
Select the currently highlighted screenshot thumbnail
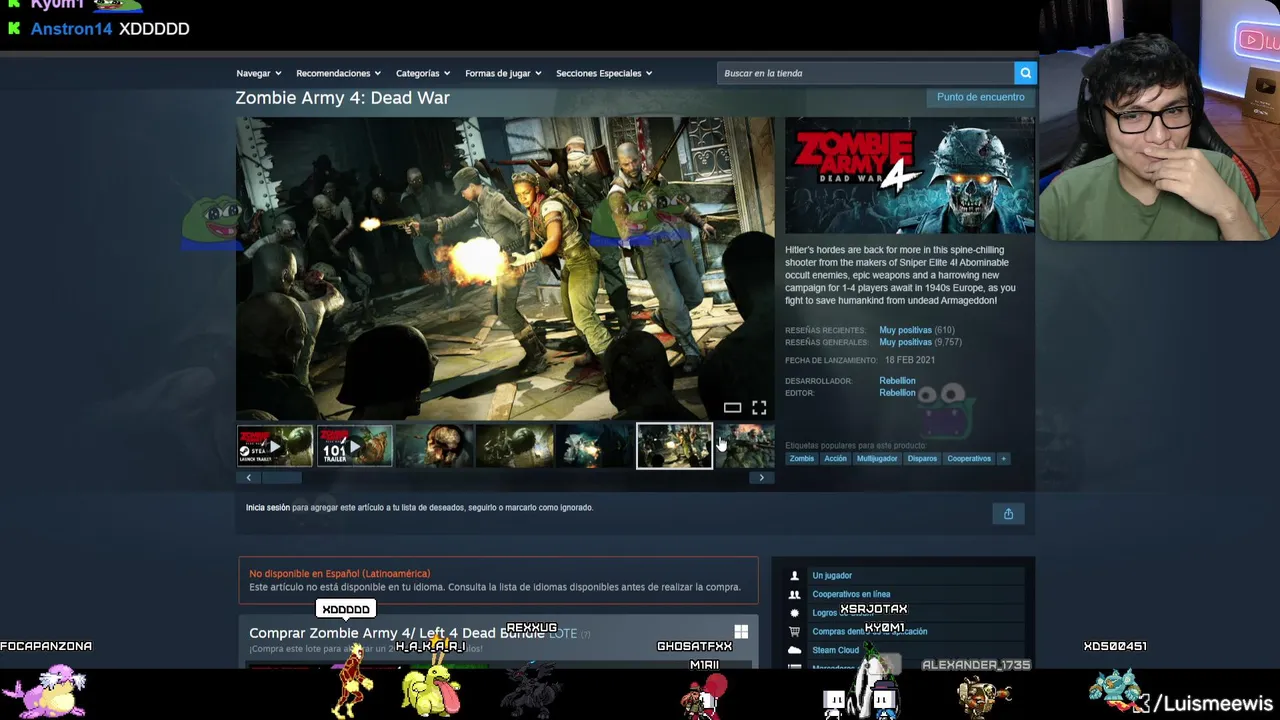[x=675, y=446]
